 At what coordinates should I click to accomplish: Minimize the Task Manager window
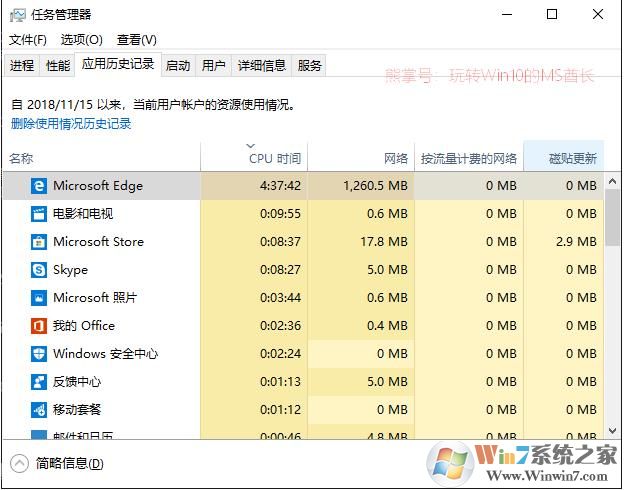coord(507,15)
